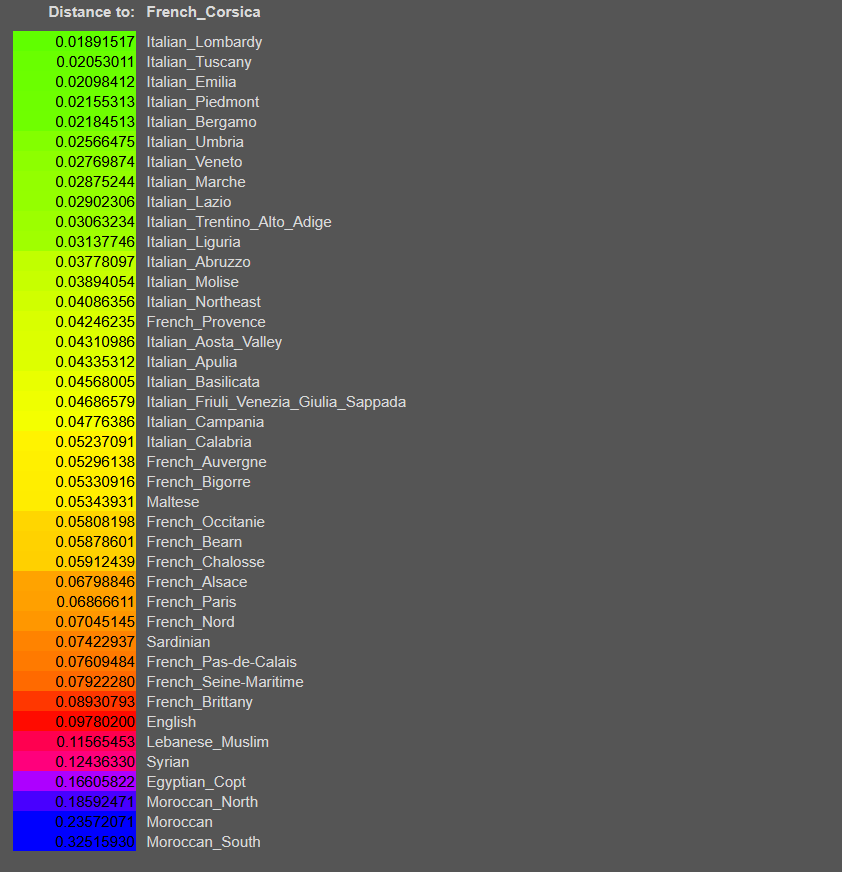Viewport: 842px width, 872px height.
Task: Select the Egyptian_Copt entry
Action: pyautogui.click(x=196, y=783)
